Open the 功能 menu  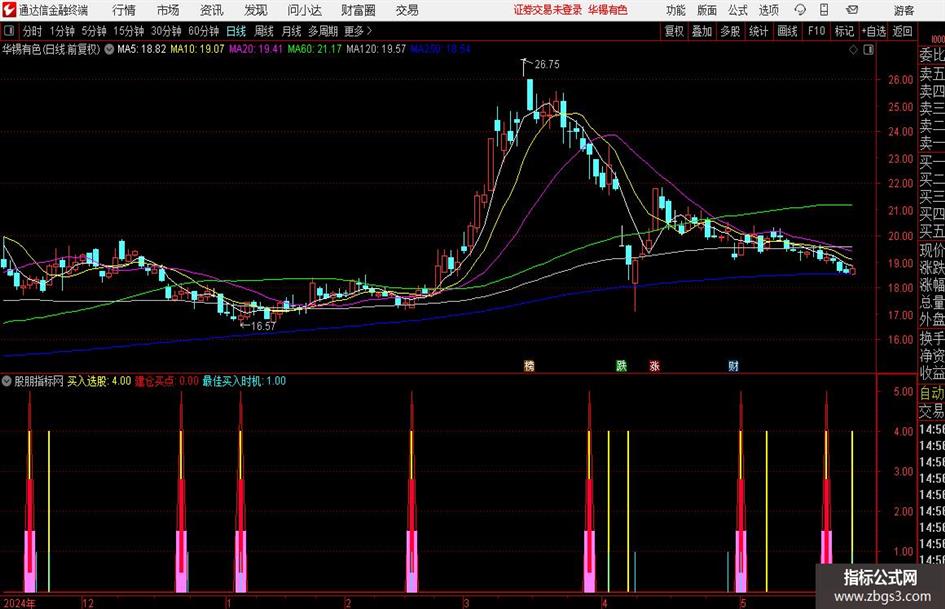(x=676, y=10)
